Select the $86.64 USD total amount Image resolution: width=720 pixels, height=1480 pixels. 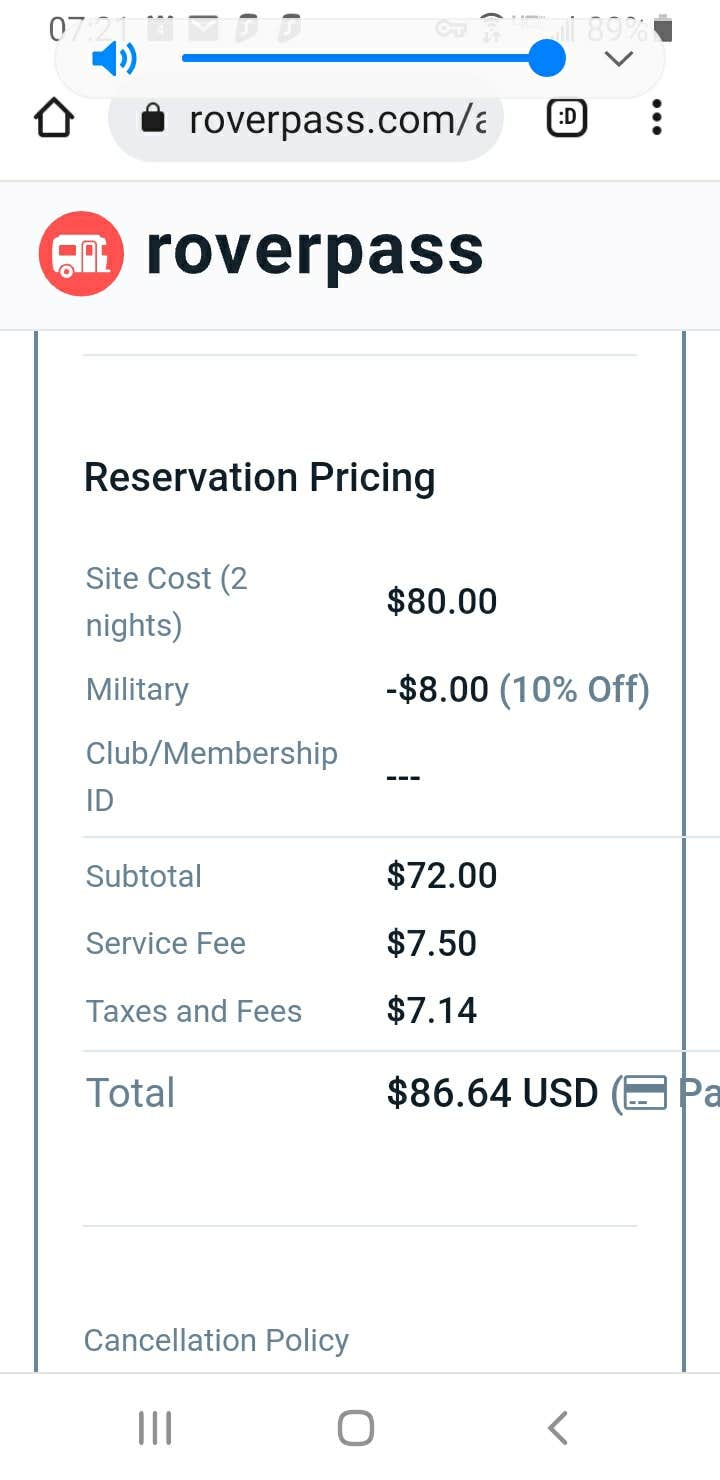point(492,1093)
